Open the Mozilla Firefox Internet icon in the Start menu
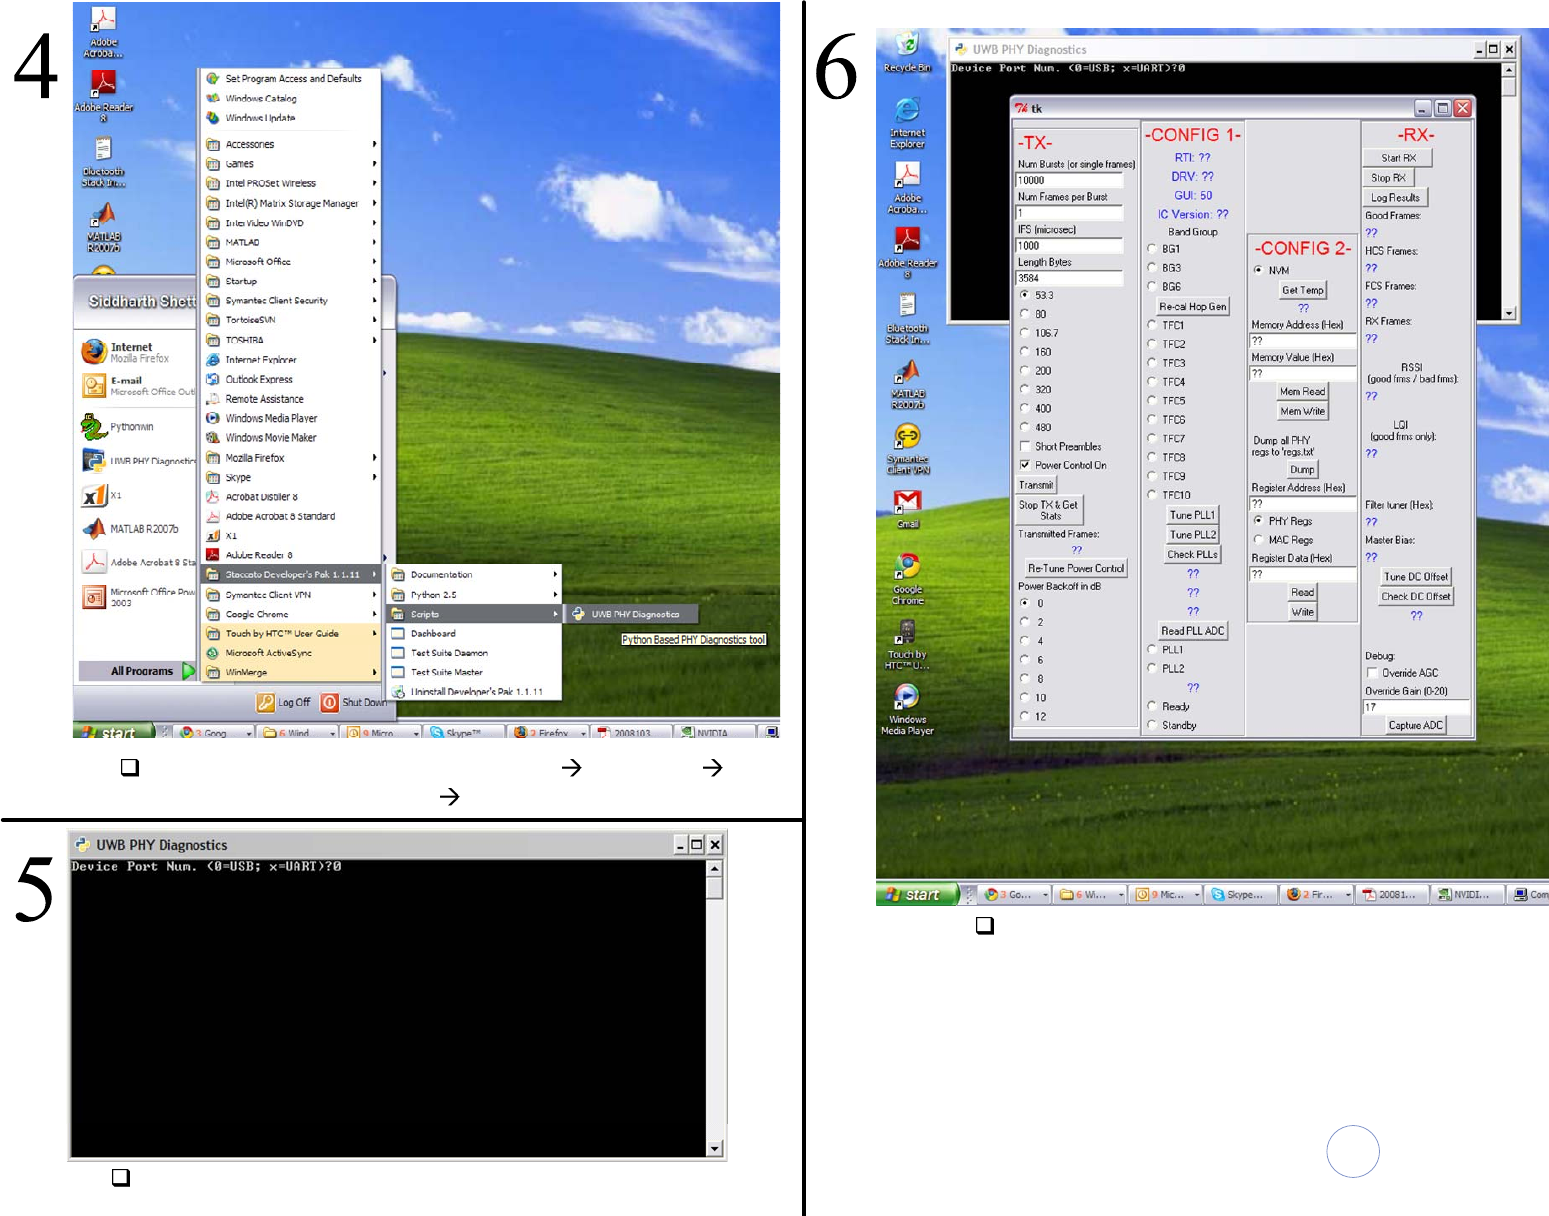The width and height of the screenshot is (1549, 1216). 94,351
